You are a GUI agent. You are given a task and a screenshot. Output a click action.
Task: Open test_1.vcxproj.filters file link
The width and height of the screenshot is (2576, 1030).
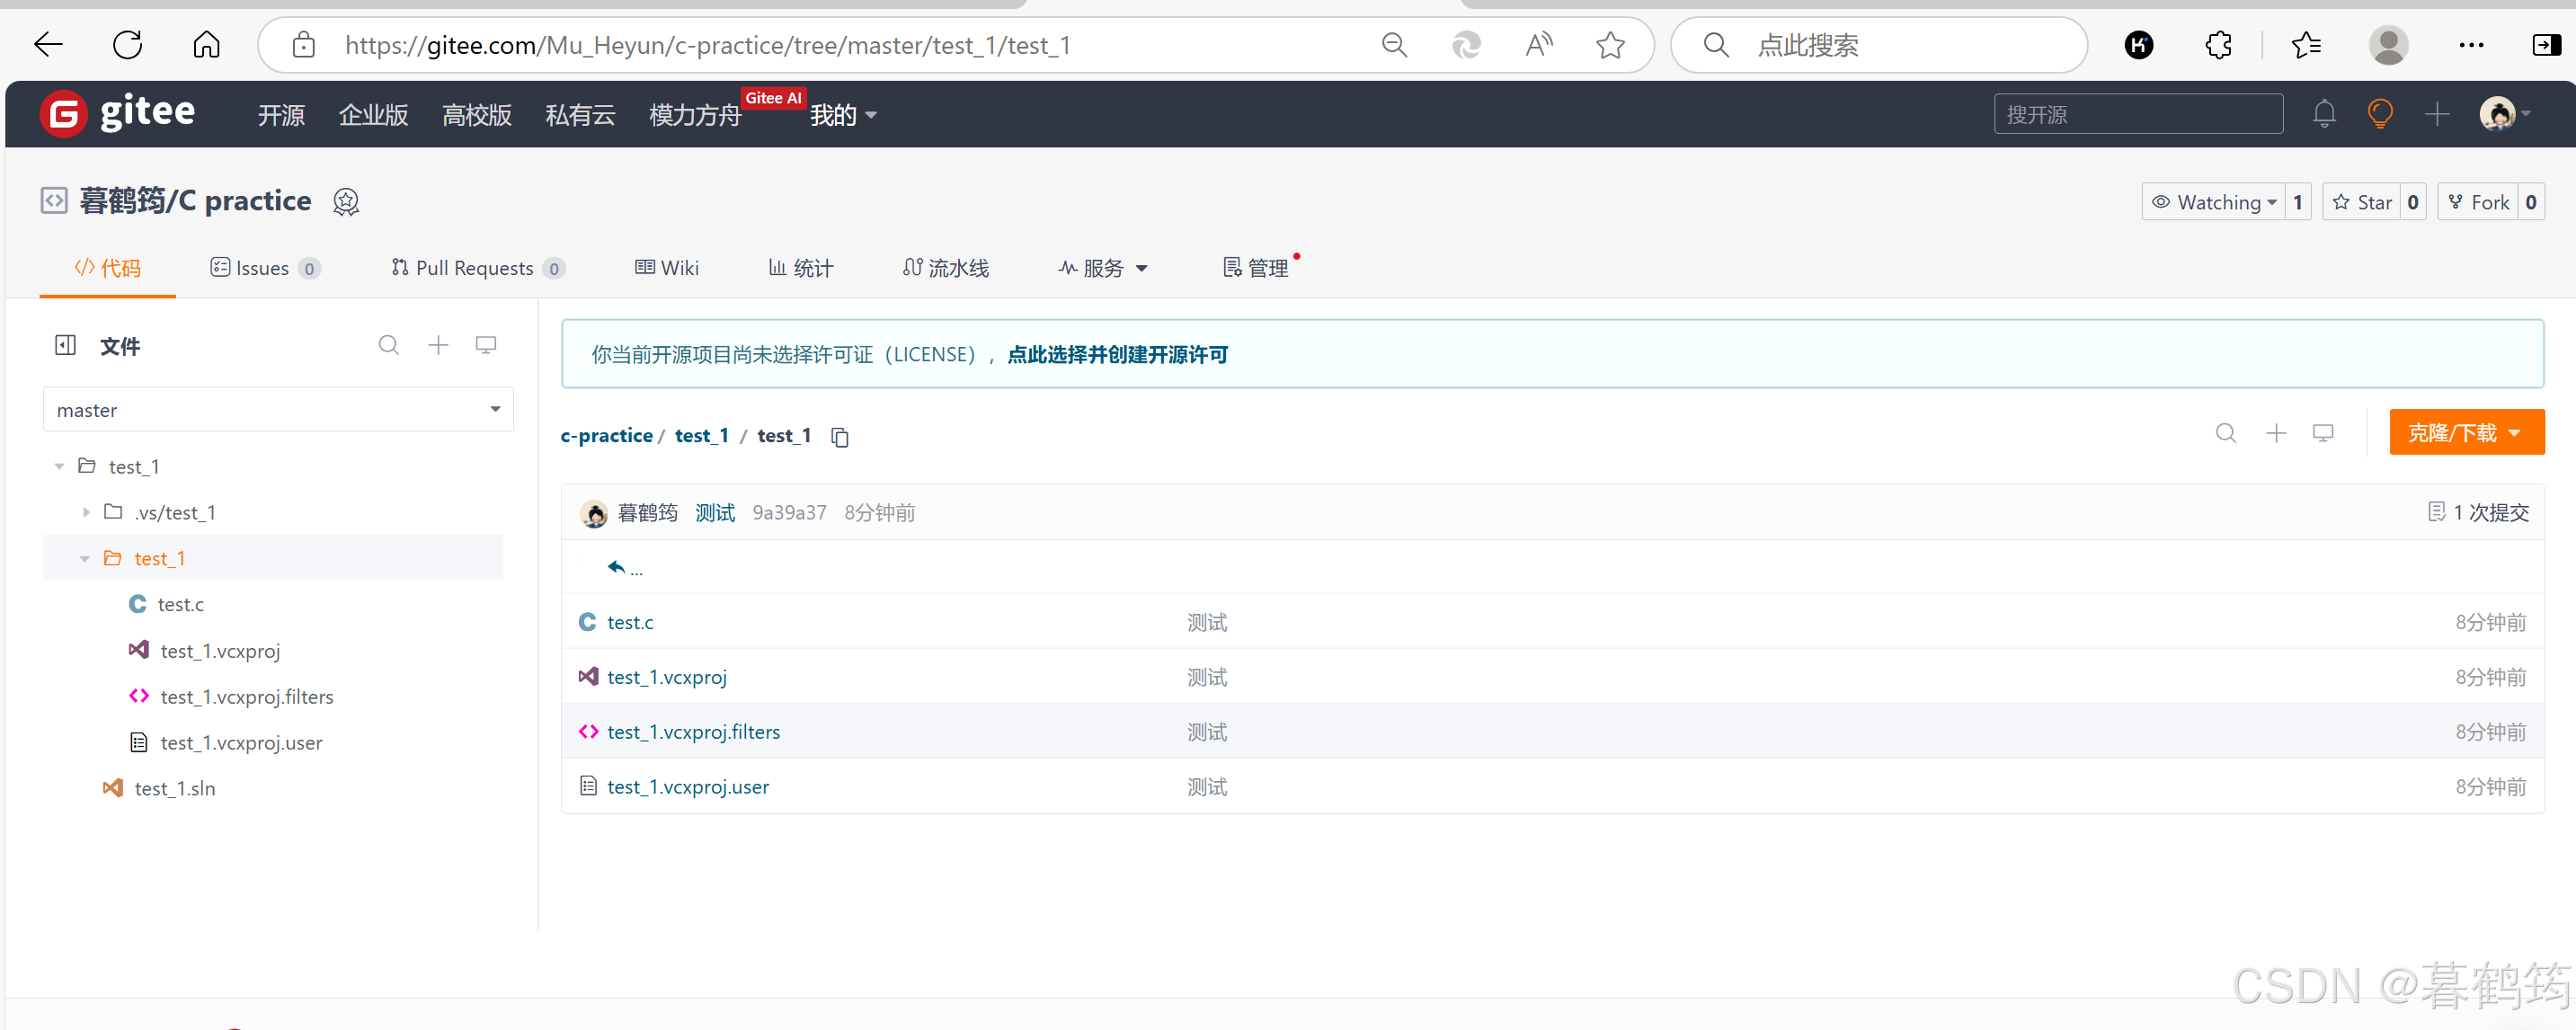pyautogui.click(x=693, y=732)
